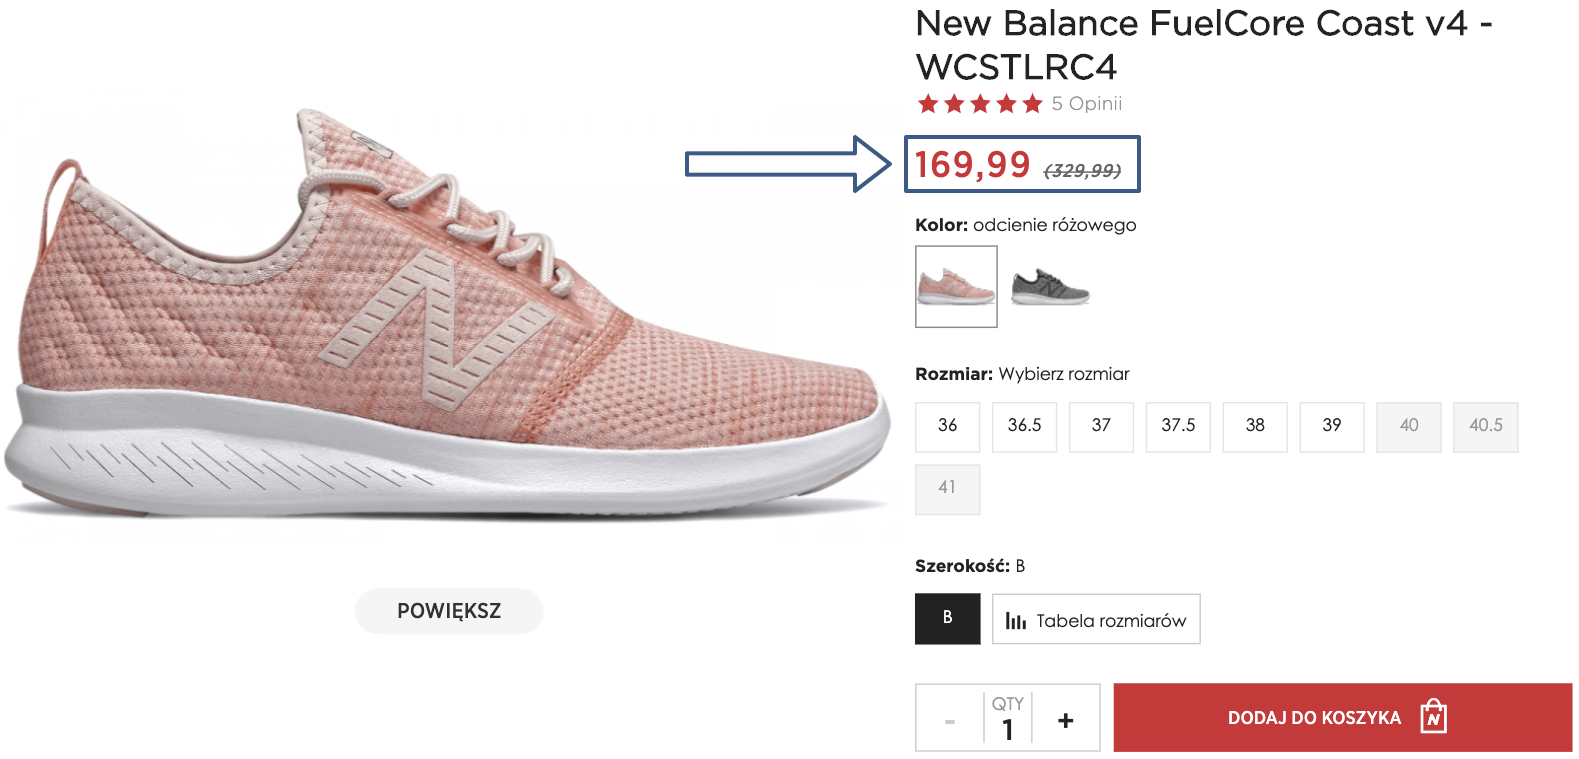Image resolution: width=1579 pixels, height=759 pixels.
Task: Select size 37.5
Action: point(1178,426)
